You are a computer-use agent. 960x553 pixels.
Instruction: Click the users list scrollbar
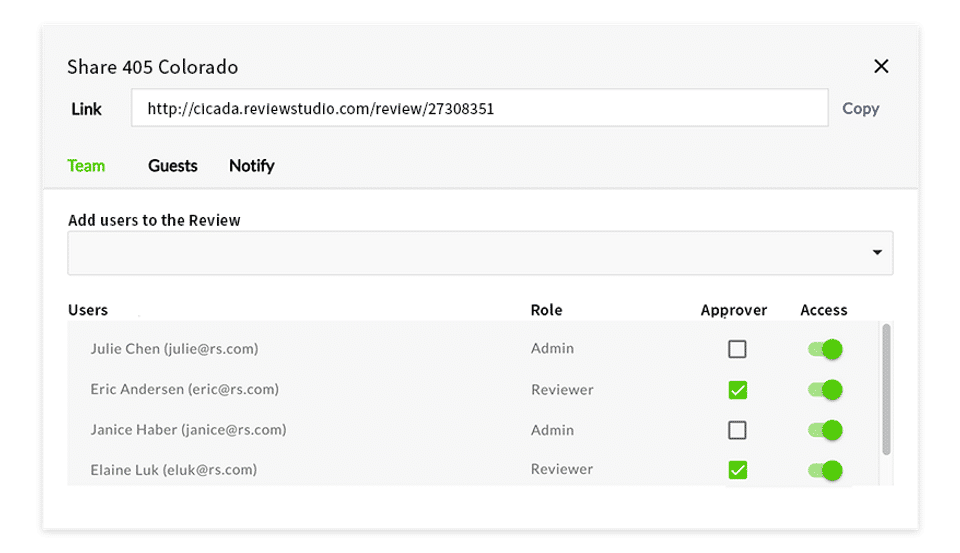pyautogui.click(x=886, y=390)
